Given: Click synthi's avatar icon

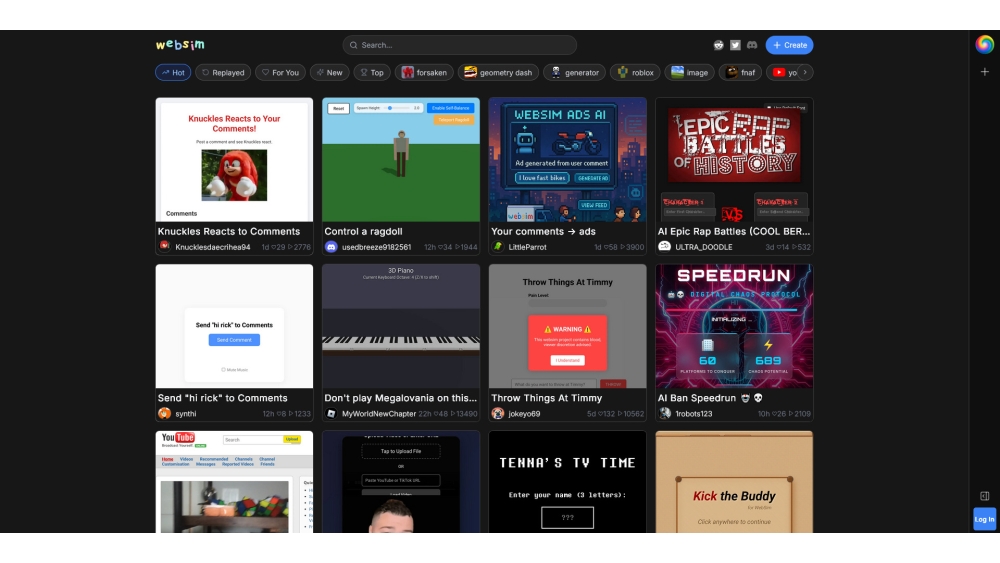Looking at the screenshot, I should coord(165,413).
